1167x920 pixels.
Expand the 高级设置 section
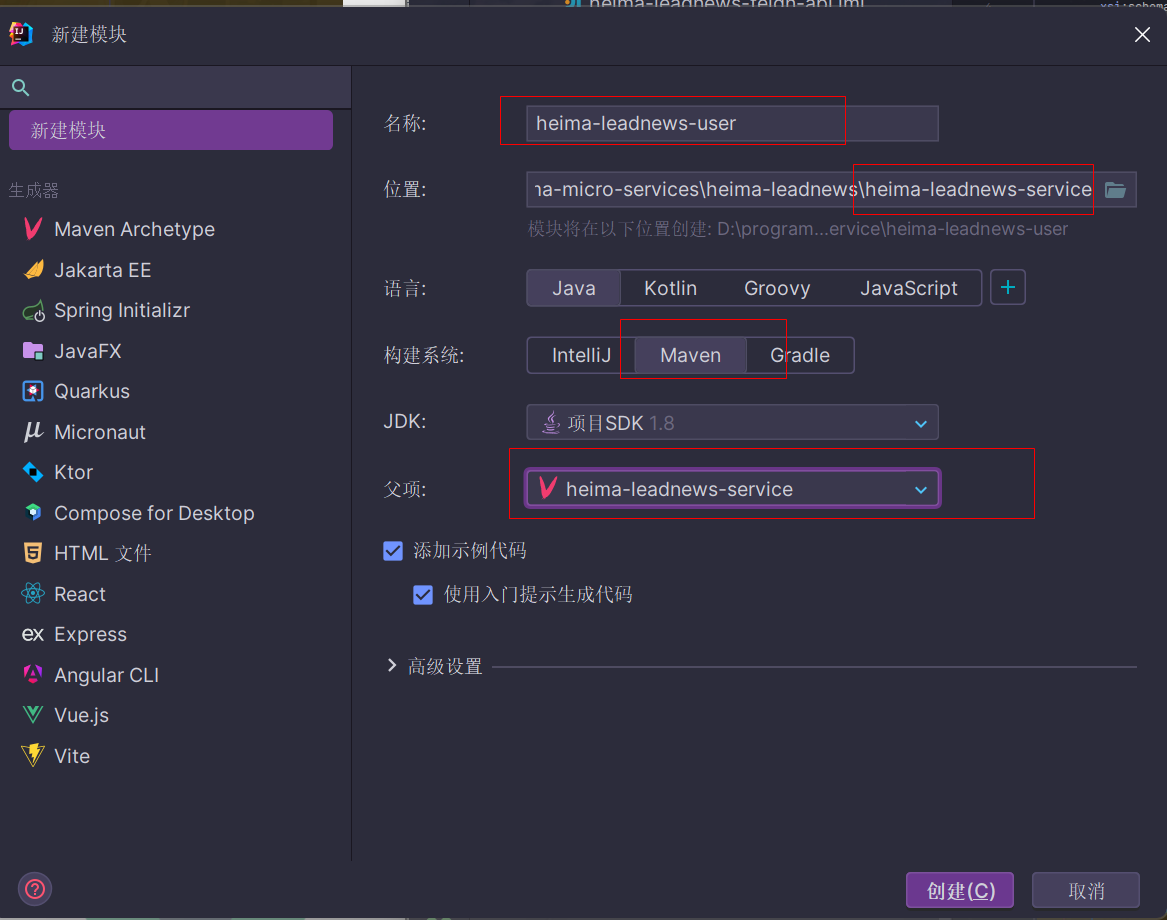[391, 665]
